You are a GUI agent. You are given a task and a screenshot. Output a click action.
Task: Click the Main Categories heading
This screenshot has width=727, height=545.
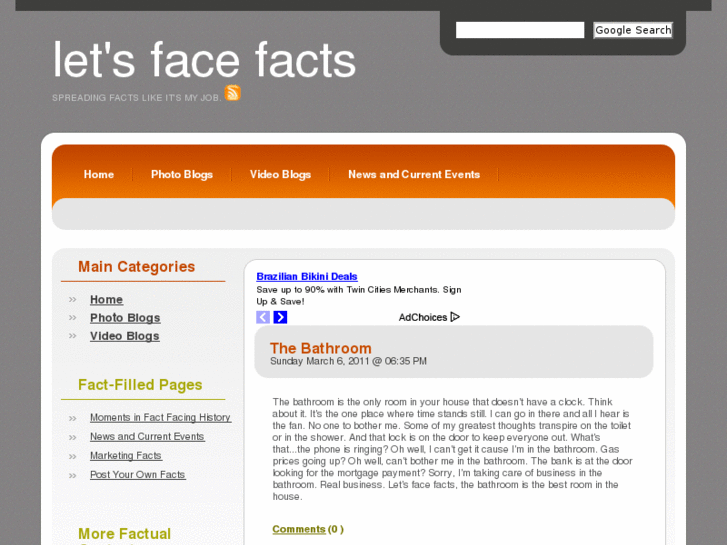[136, 267]
